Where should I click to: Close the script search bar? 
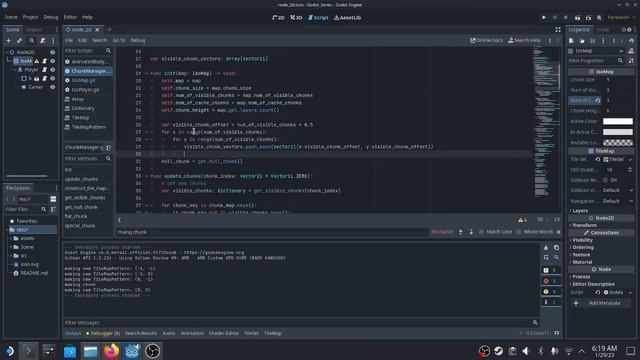click(558, 232)
